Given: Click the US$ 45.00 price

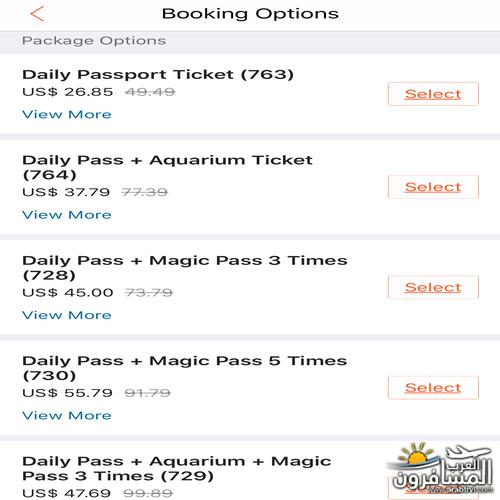Looking at the screenshot, I should 68,292.
